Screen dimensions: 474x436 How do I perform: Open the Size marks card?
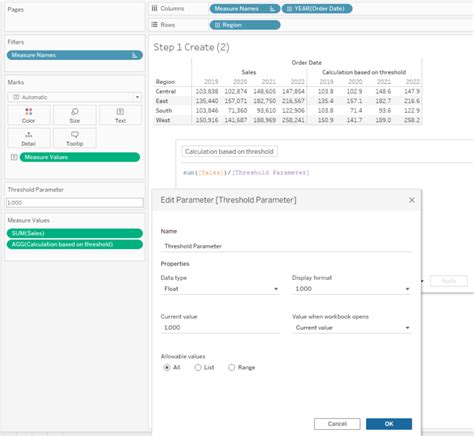pos(75,115)
